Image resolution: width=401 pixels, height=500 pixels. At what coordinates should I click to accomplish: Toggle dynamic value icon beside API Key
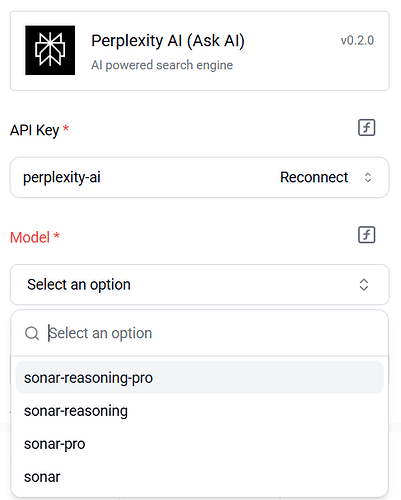(367, 128)
